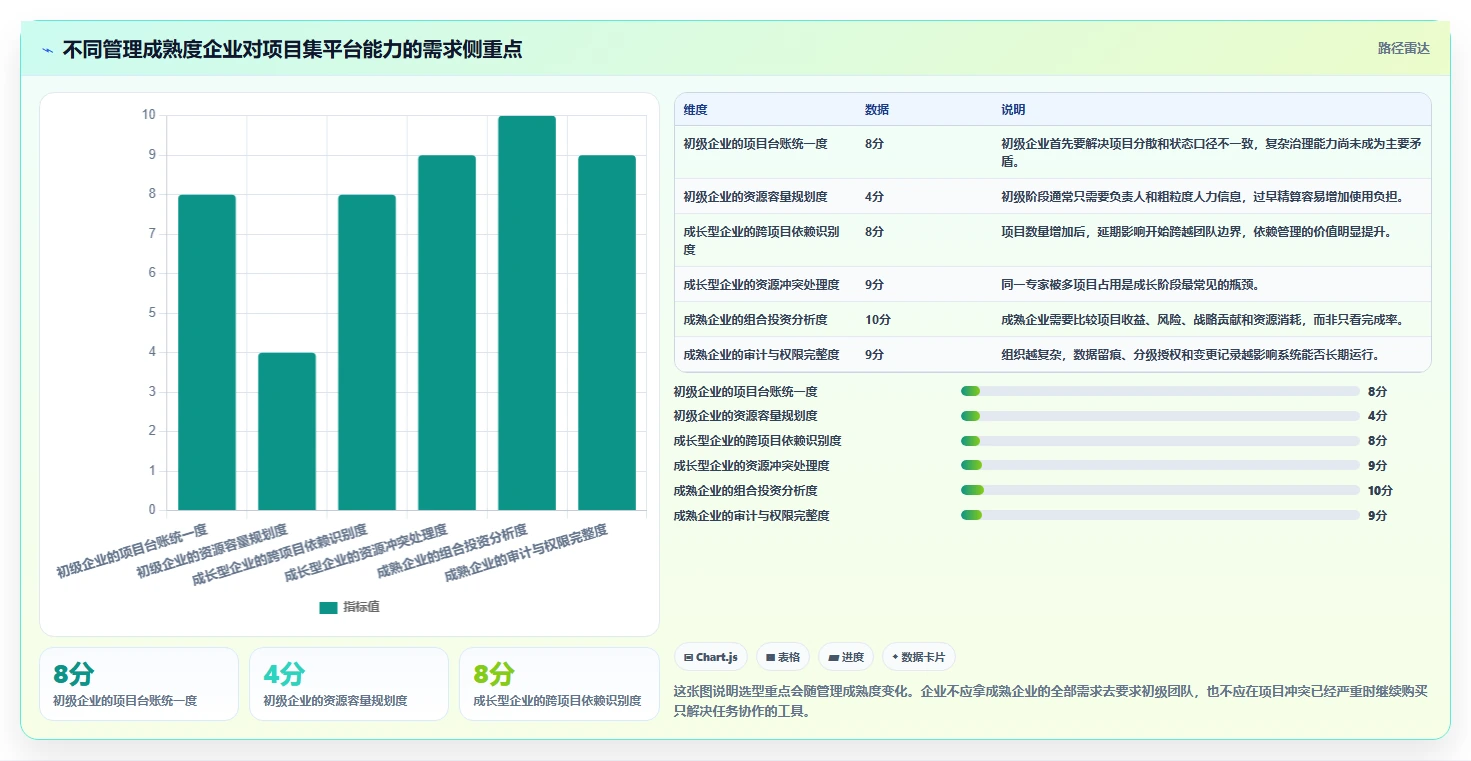Click the footer paragraph starting 这张图说明选型重点

tap(1052, 701)
